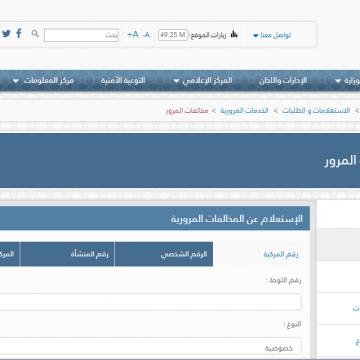The image size is (360, 360).
Task: Open the Twitter page icon
Action: coord(6,33)
